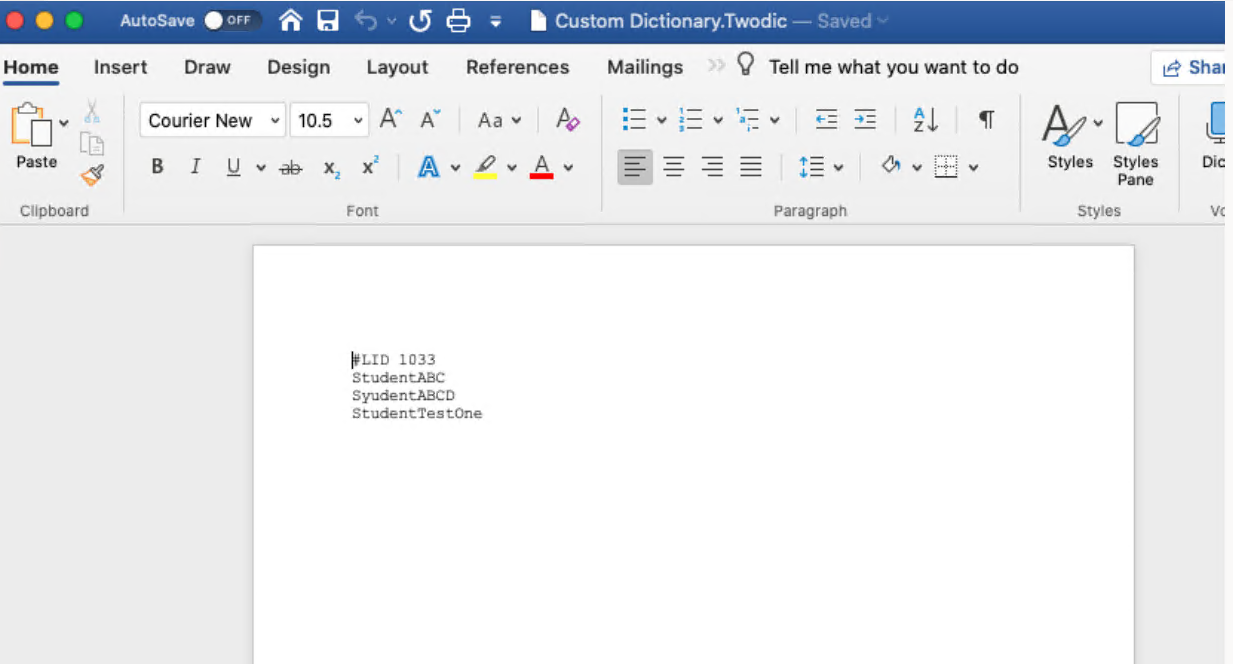Switch to the References tab
Viewport: 1233px width, 664px height.
(x=517, y=67)
